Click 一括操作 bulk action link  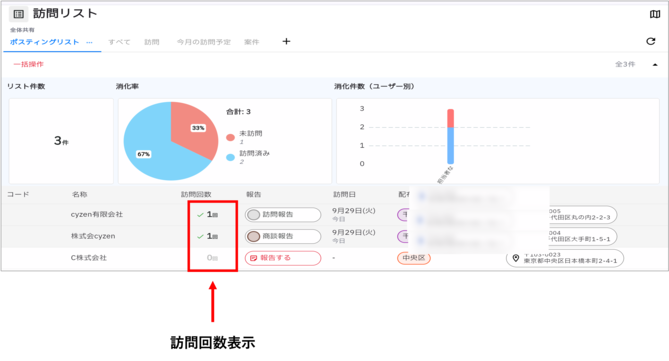tap(28, 64)
